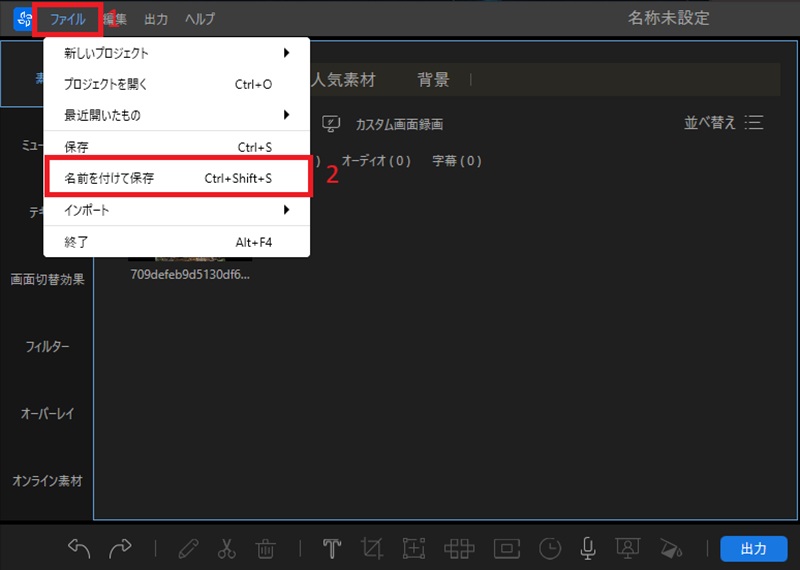Filter by 字幕 (0)

tap(457, 161)
